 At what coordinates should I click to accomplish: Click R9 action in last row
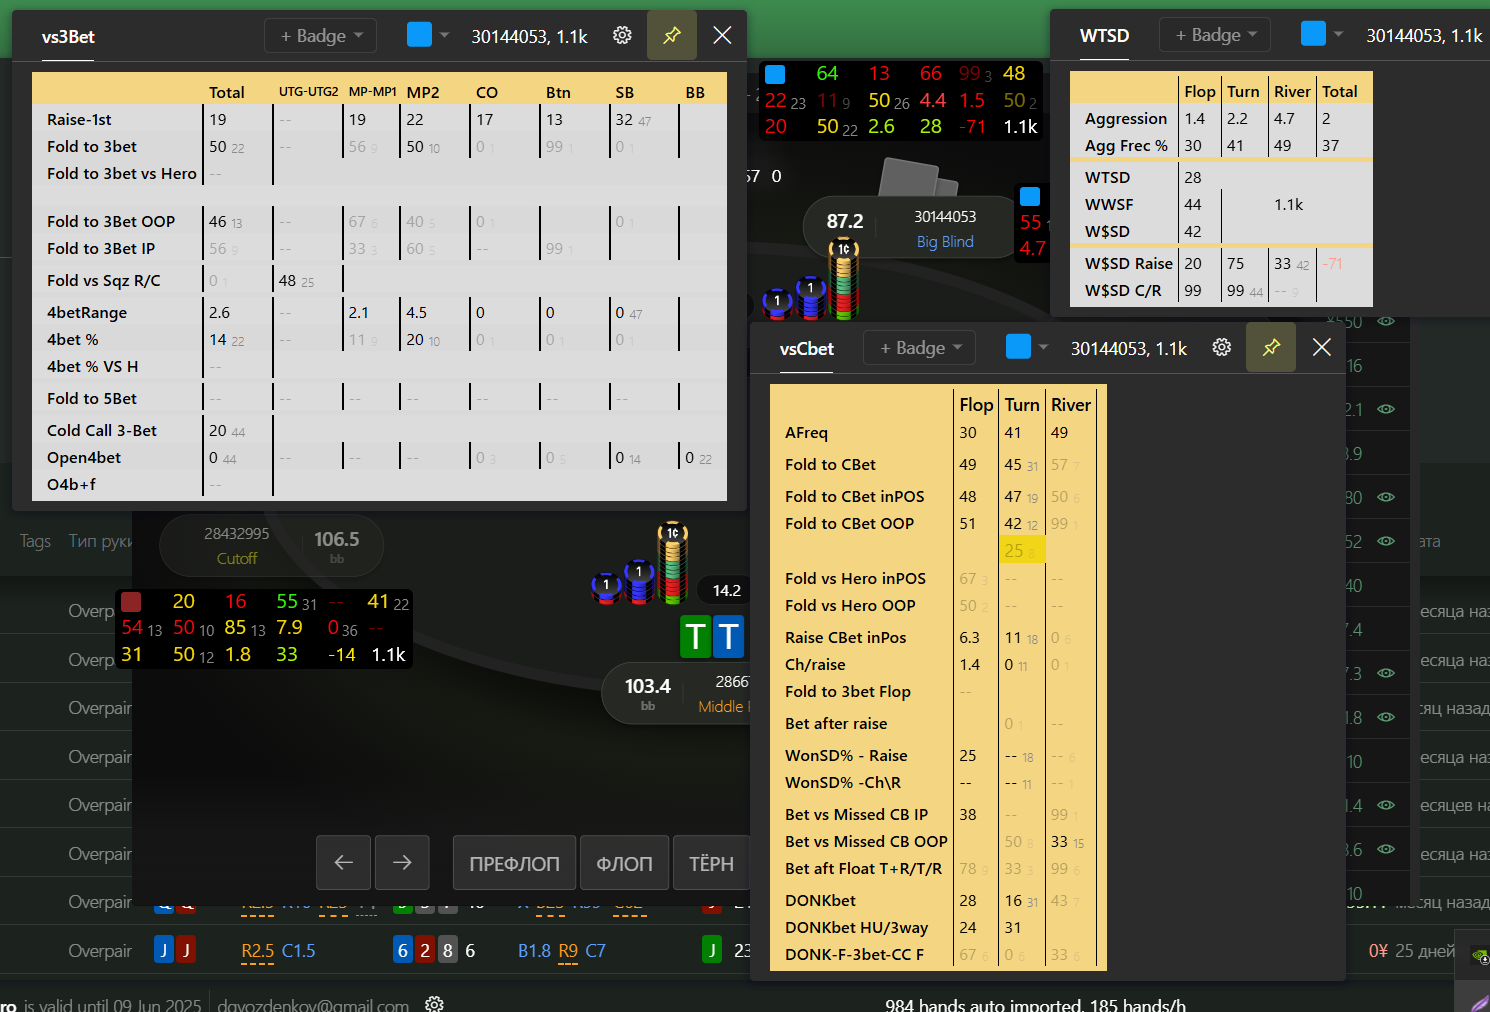click(x=568, y=951)
